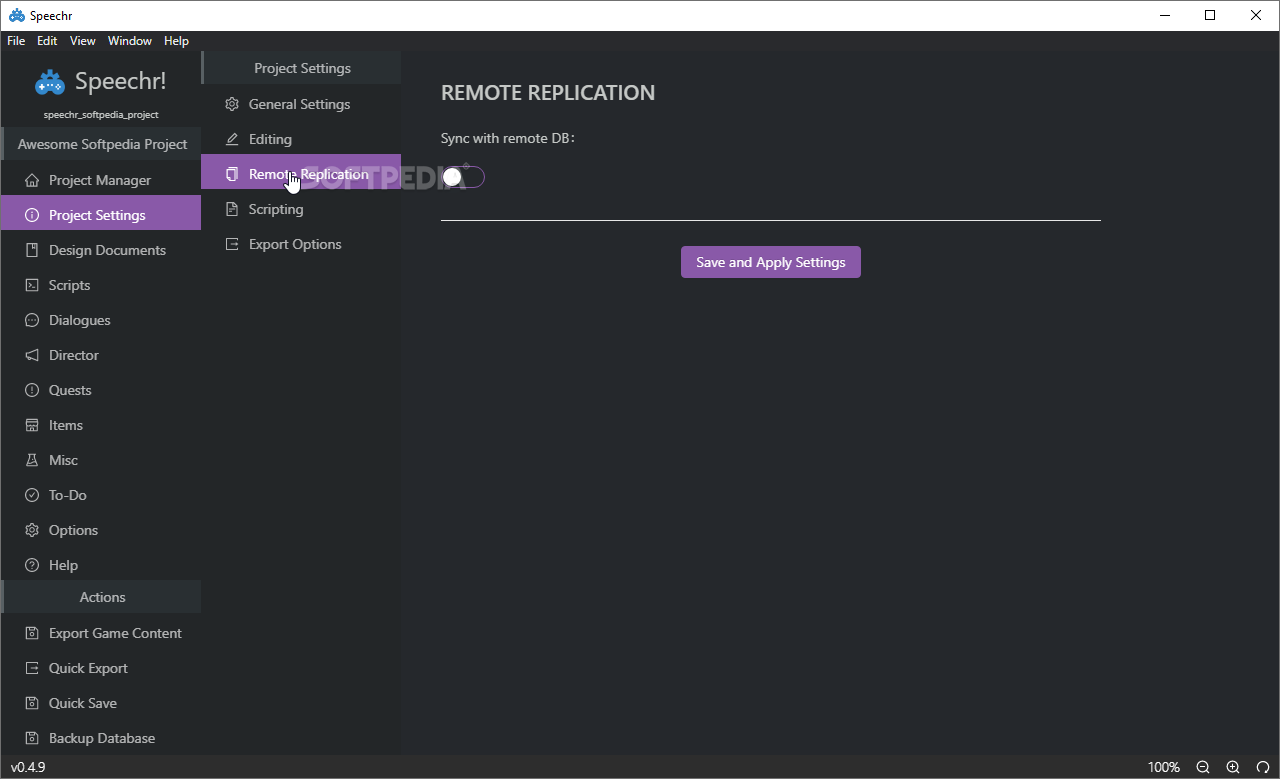
Task: Toggle Sync with remote DB switch
Action: click(x=463, y=177)
